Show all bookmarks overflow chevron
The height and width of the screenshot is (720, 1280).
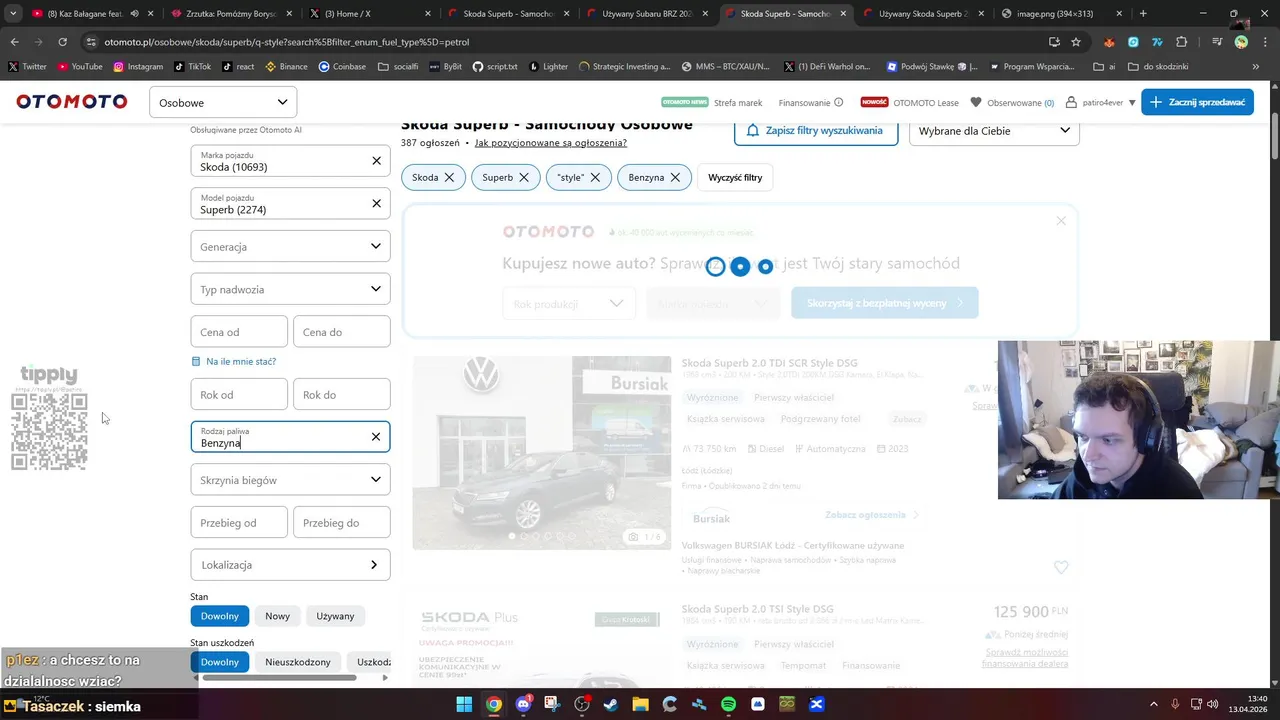(x=1255, y=67)
